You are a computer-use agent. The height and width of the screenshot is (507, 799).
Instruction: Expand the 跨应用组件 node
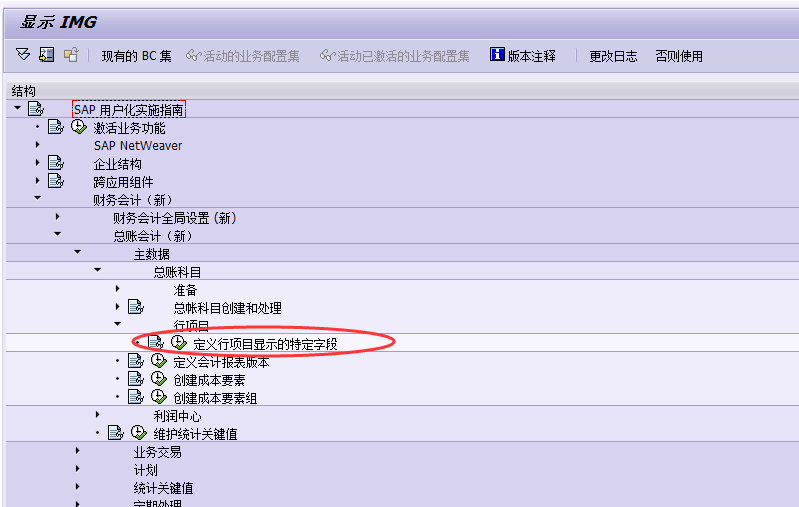38,180
